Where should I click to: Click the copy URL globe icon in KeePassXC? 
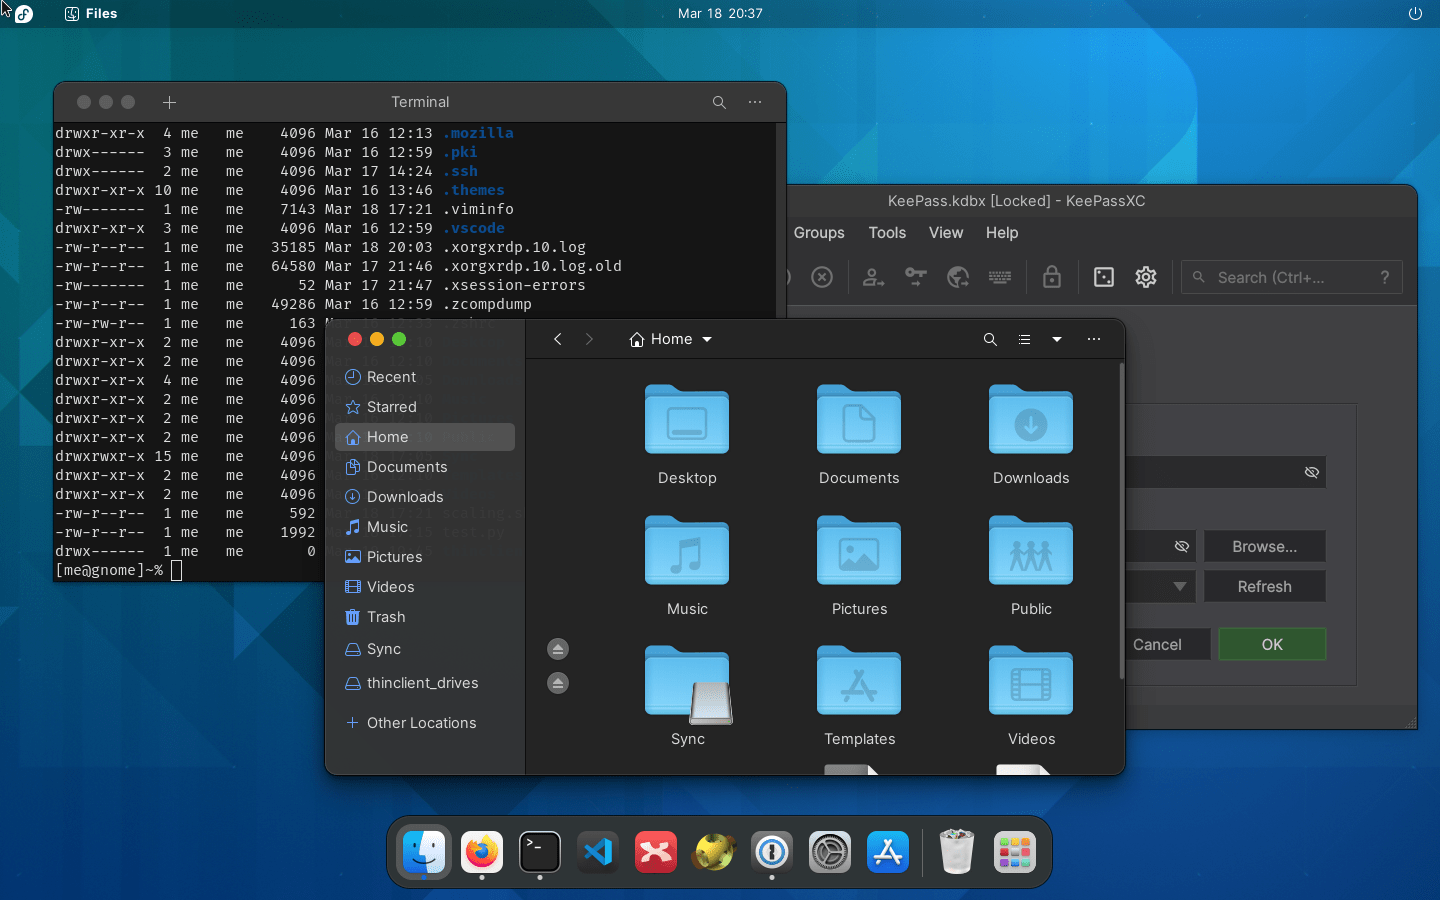(x=958, y=277)
